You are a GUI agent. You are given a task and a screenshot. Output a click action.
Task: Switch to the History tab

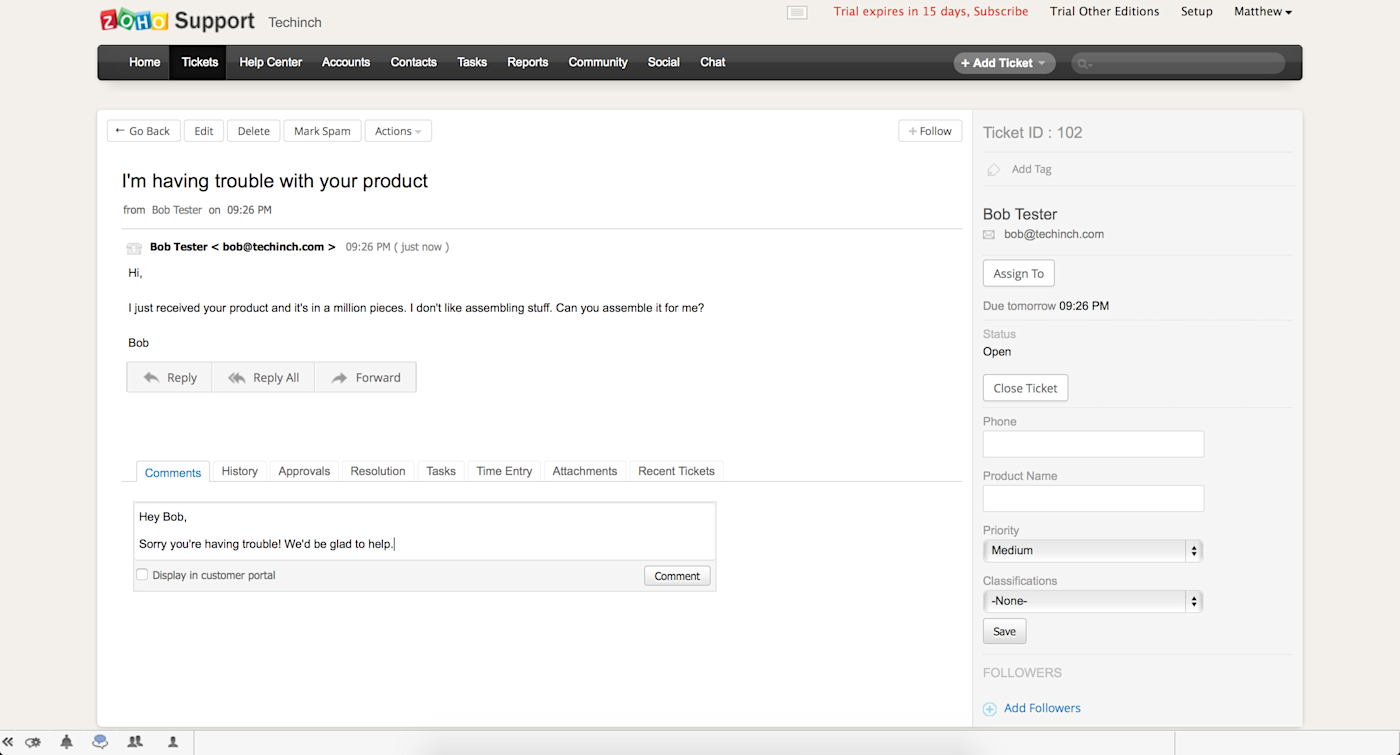240,471
